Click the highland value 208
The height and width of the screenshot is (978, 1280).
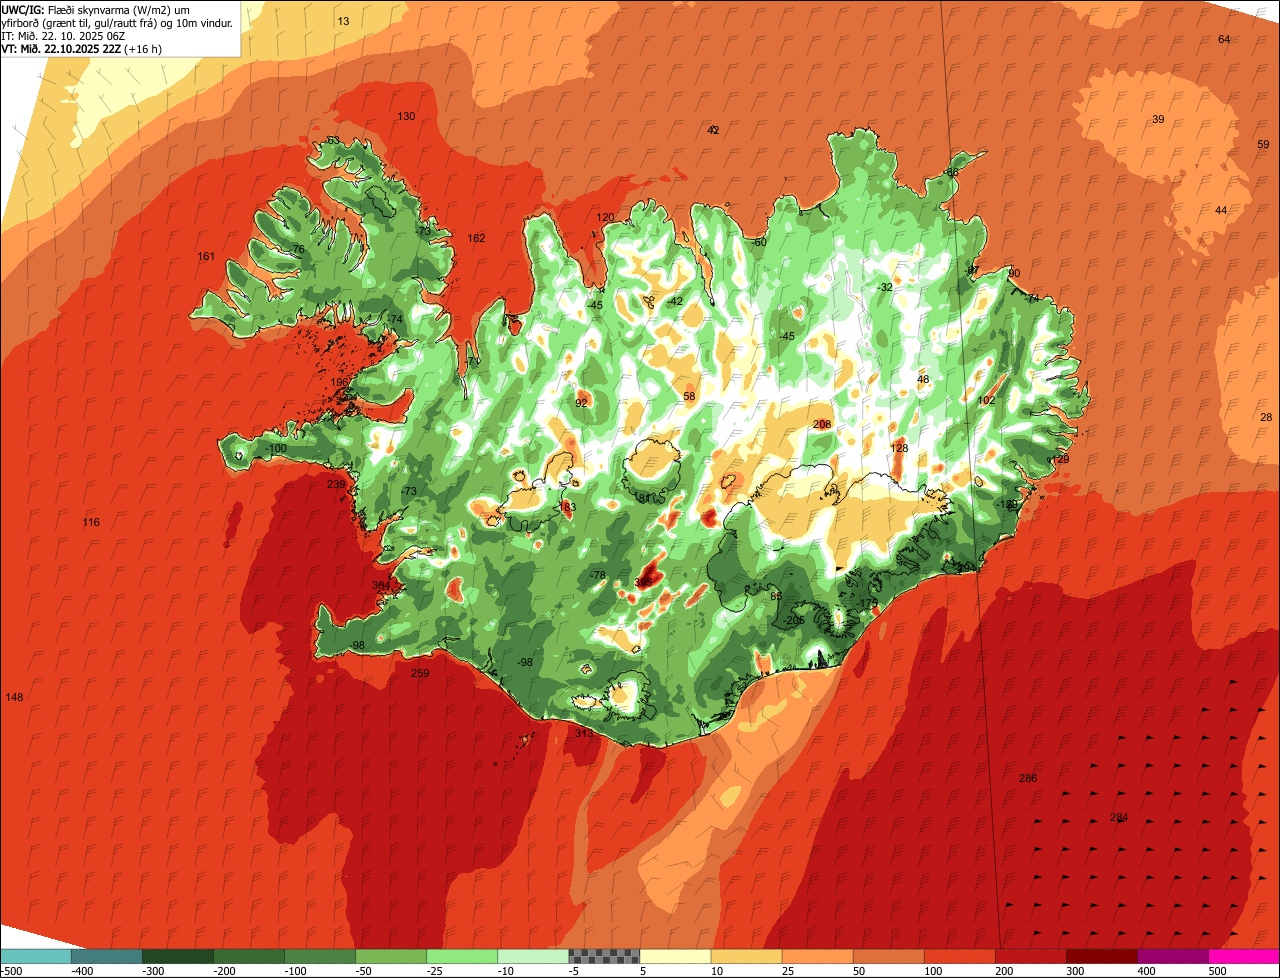coord(822,424)
